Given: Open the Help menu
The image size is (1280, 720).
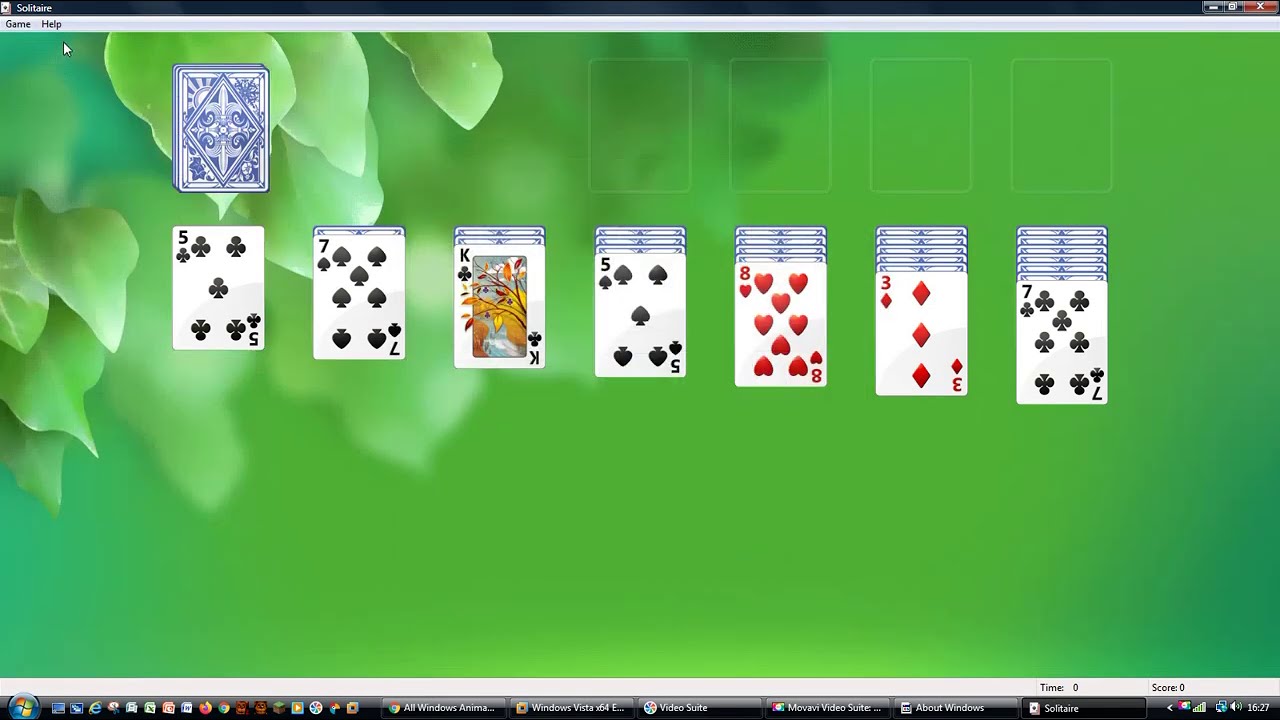Looking at the screenshot, I should pos(51,24).
